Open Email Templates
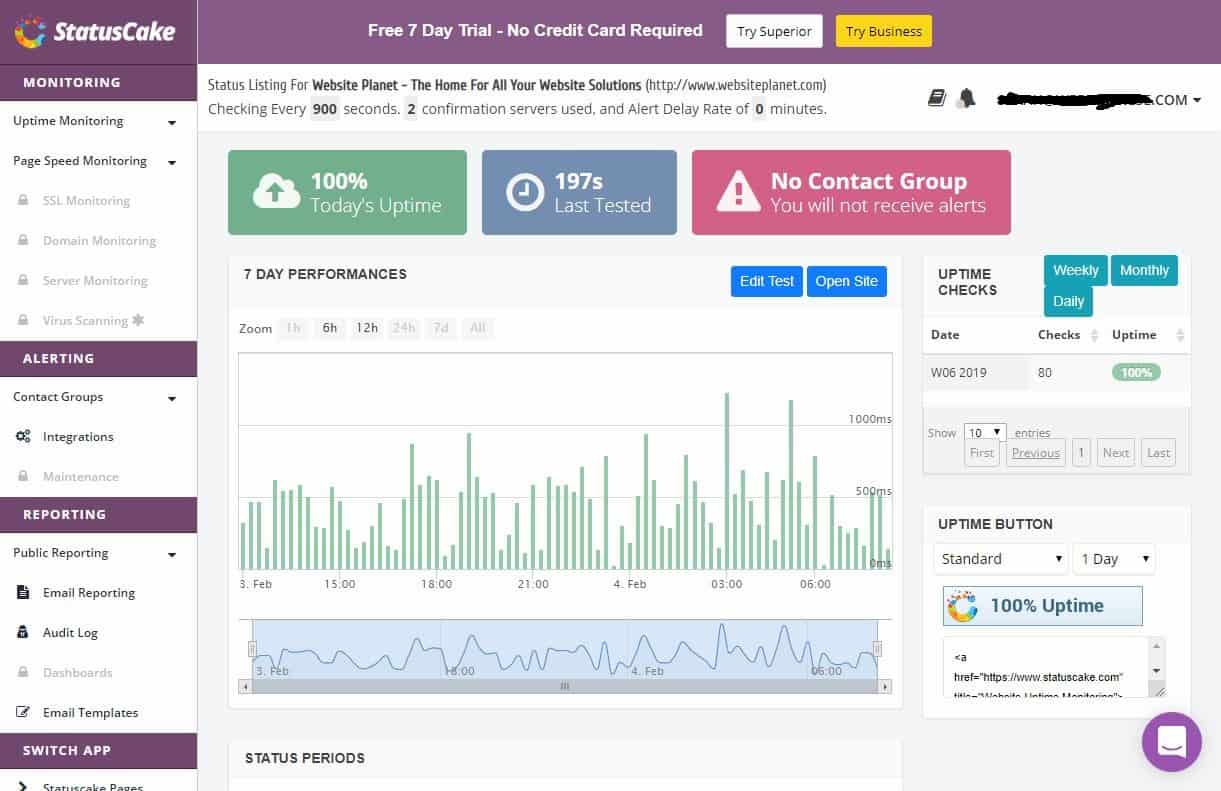The width and height of the screenshot is (1221, 791). 88,712
